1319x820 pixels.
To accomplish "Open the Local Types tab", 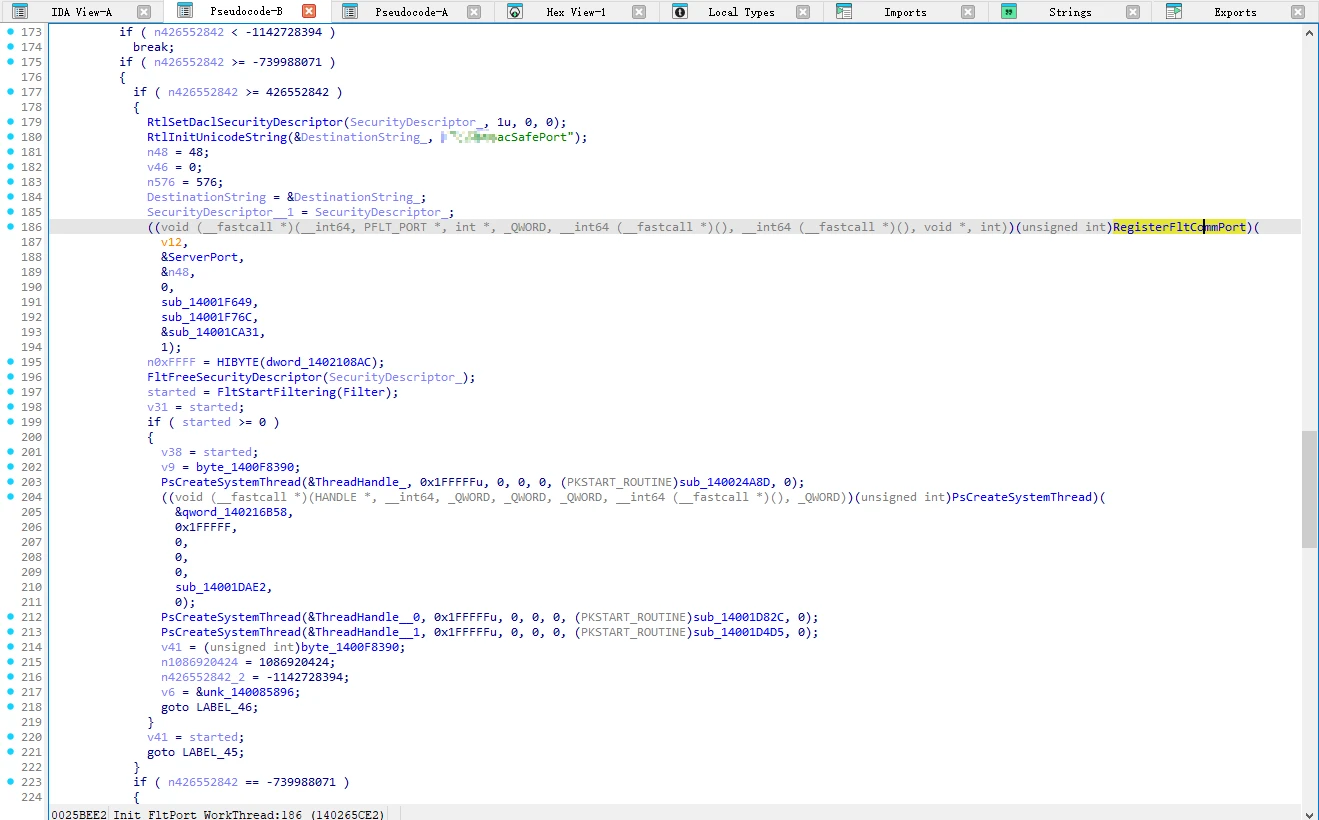I will (x=741, y=12).
